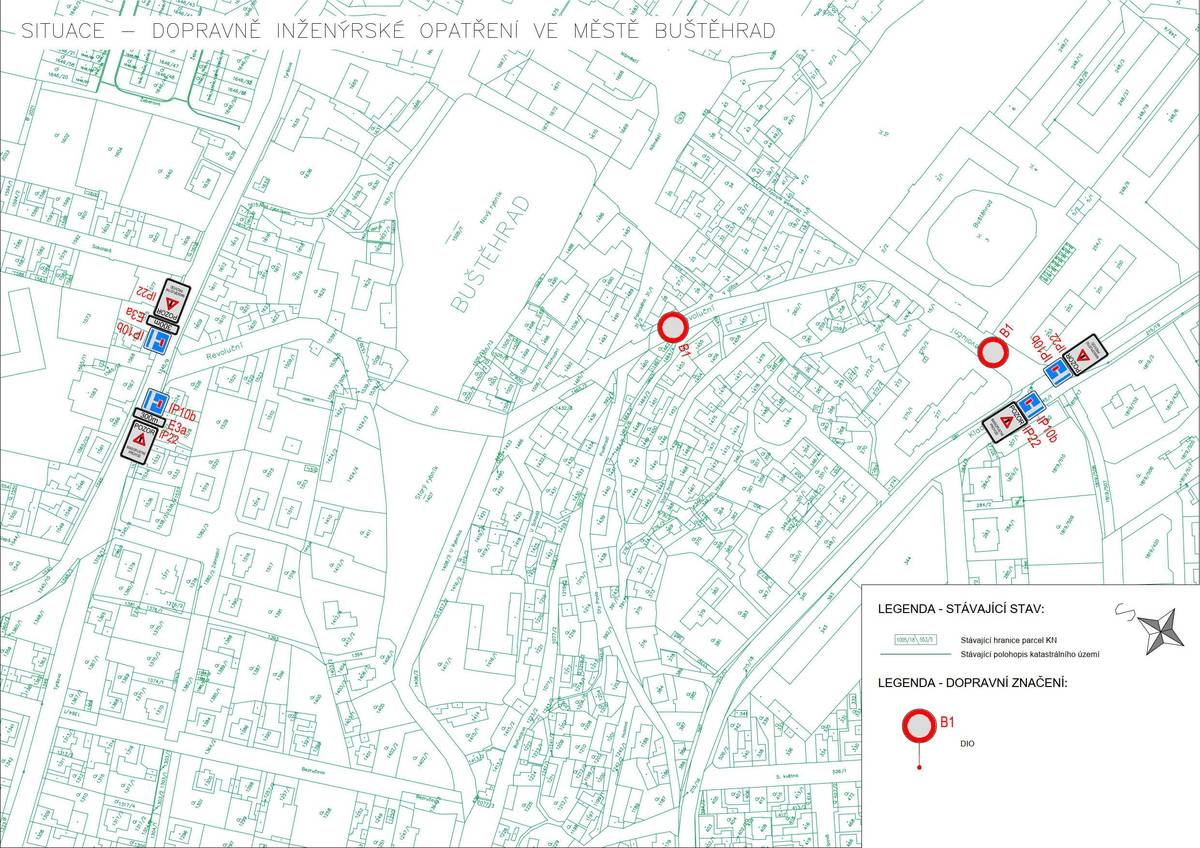The width and height of the screenshot is (1200, 848).
Task: Select upper-left blue IP10b dead-end sign
Action: point(156,341)
